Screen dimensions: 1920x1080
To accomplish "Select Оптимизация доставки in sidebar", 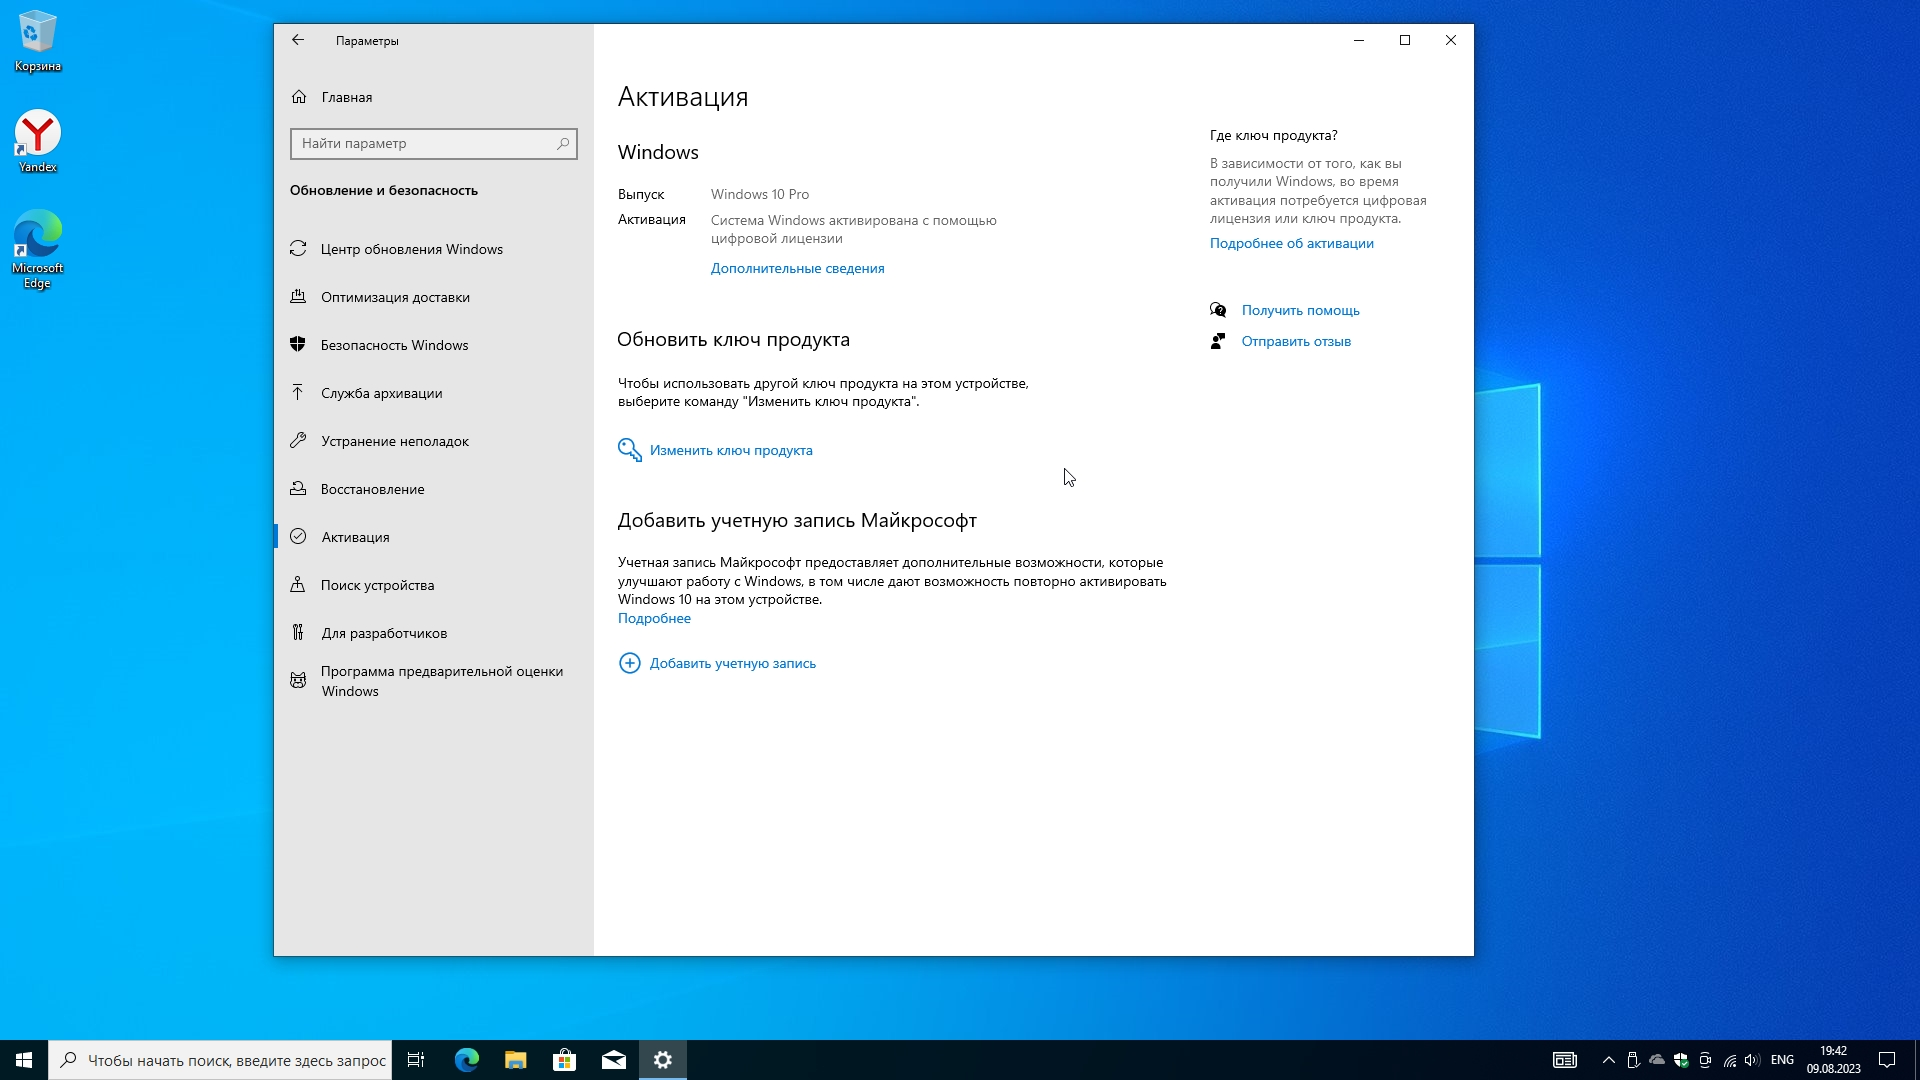I will coord(395,297).
